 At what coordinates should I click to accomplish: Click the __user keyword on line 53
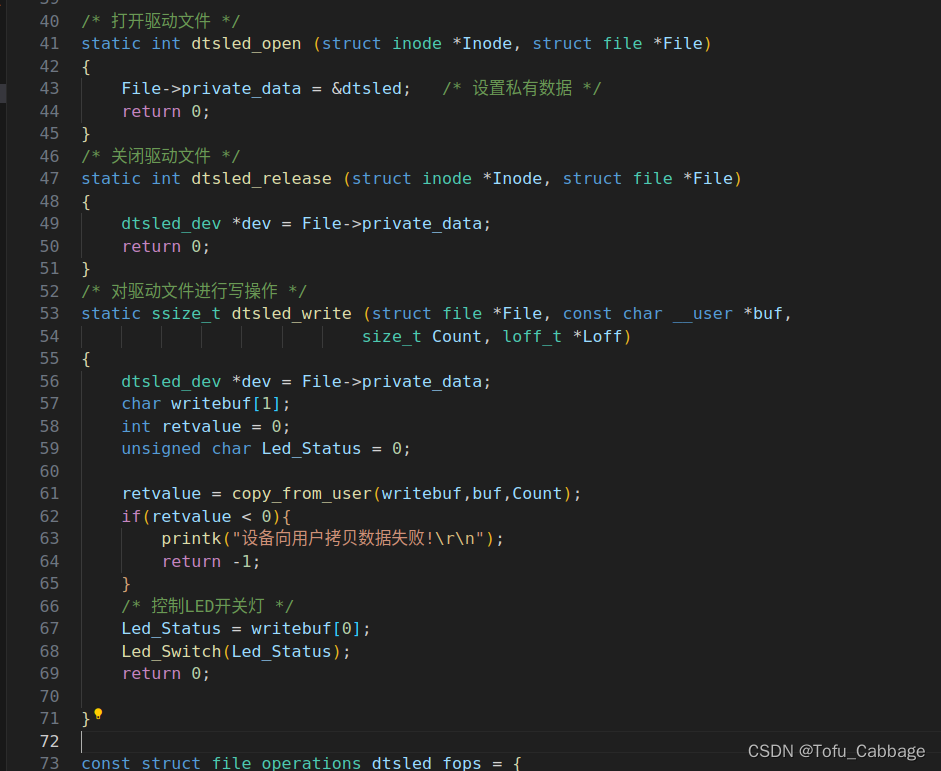click(x=703, y=314)
